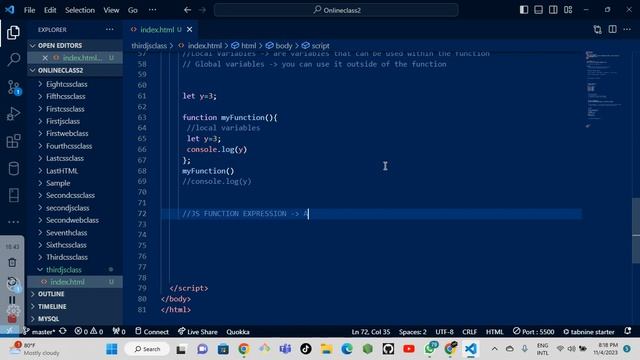Click the editor vertical scrollbar thumb

pyautogui.click(x=636, y=231)
